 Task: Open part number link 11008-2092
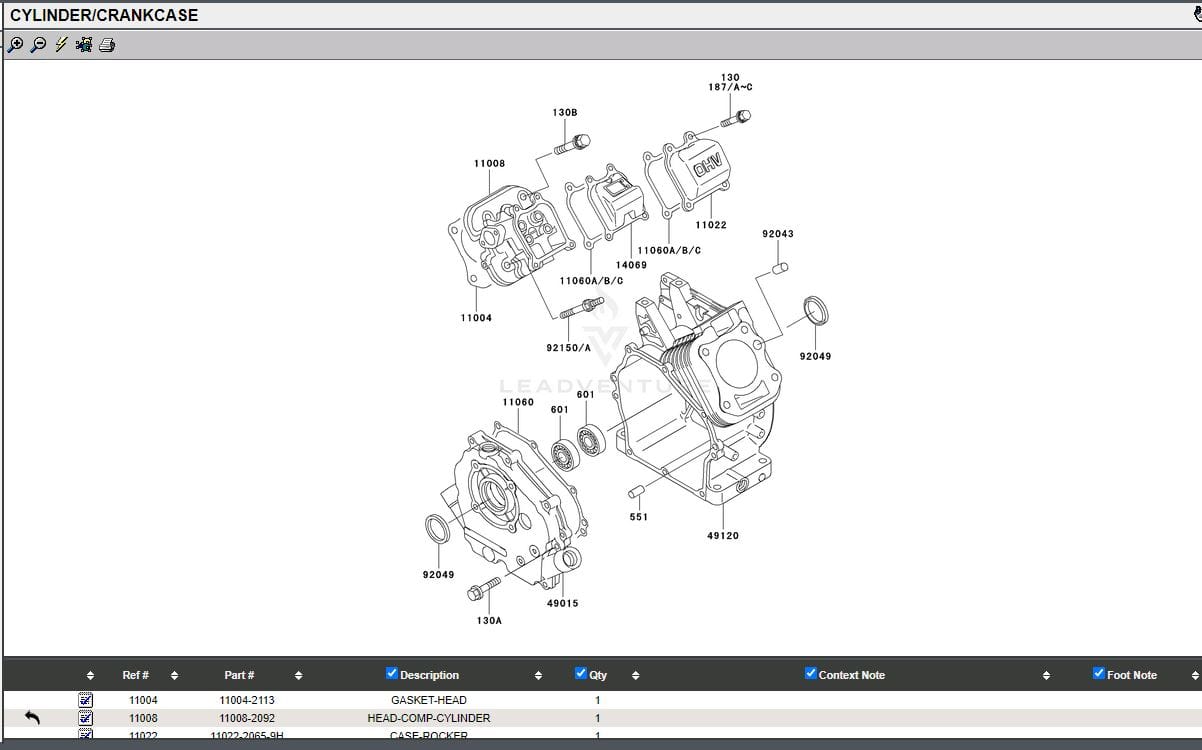tap(245, 717)
